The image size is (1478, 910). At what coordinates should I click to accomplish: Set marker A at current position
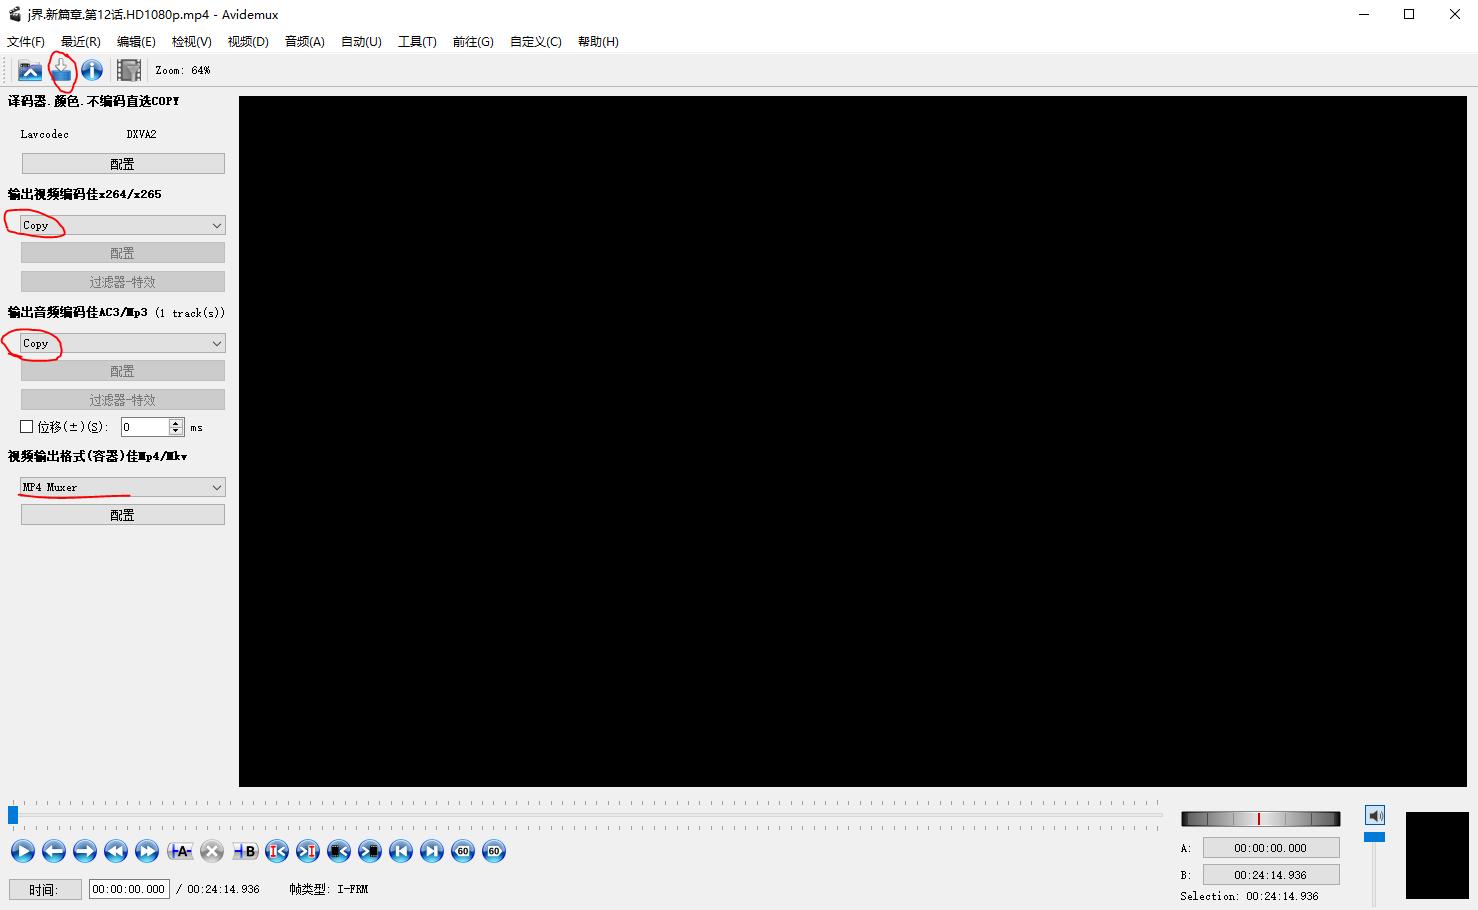[x=181, y=851]
